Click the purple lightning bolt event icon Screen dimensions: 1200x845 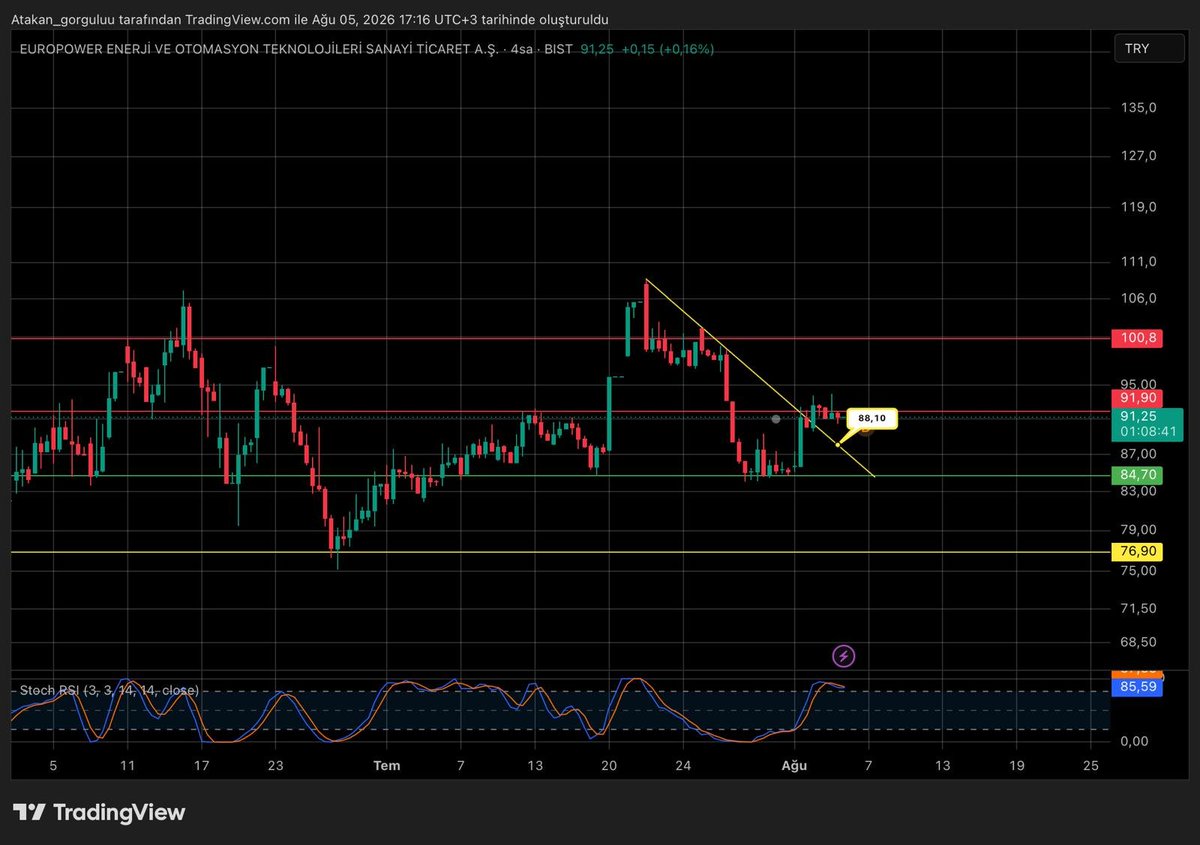tap(844, 656)
